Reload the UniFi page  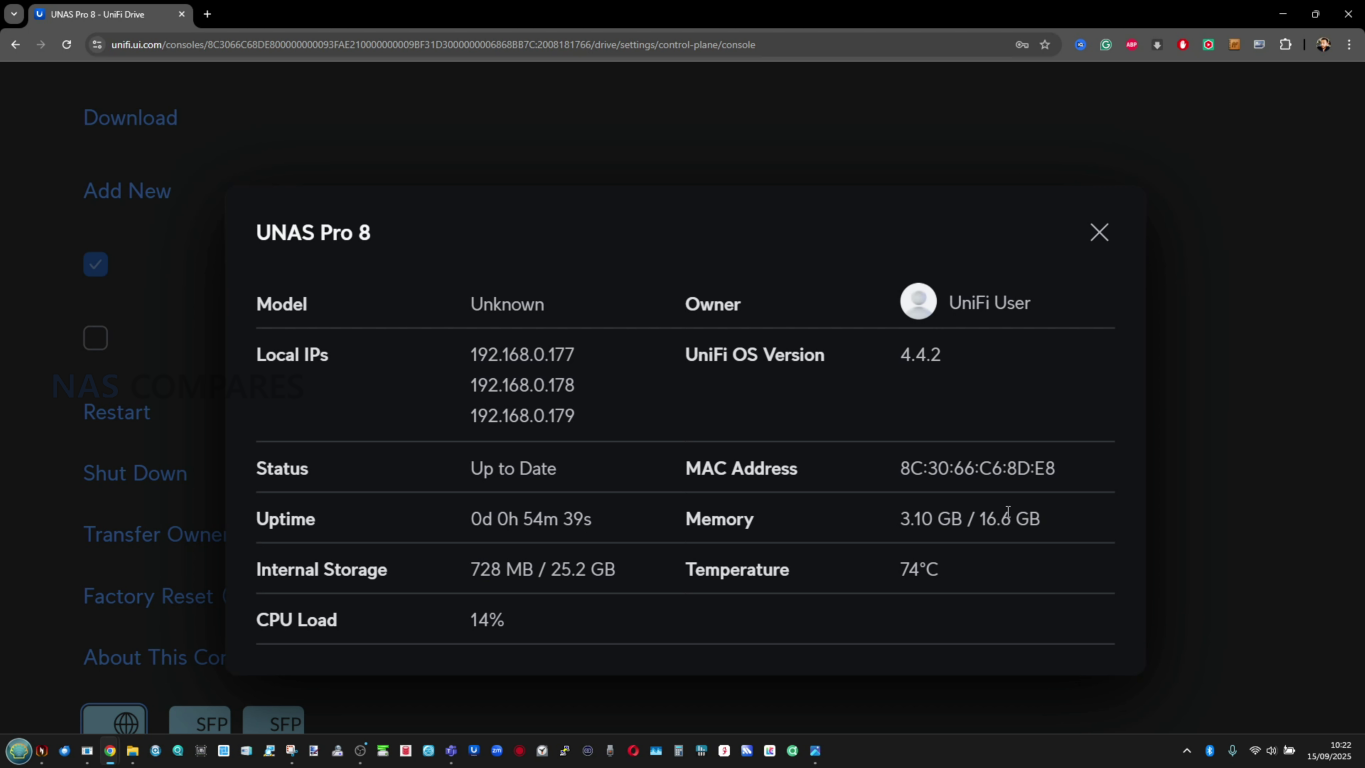tap(66, 44)
